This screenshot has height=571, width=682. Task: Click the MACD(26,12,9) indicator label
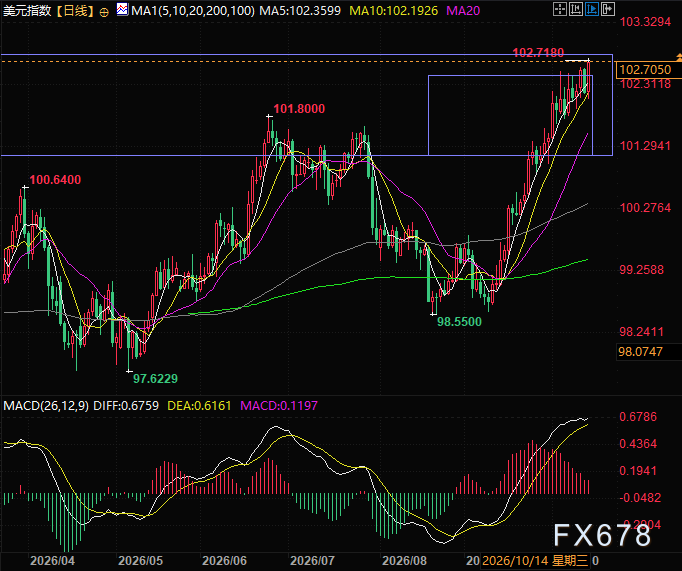[46, 406]
